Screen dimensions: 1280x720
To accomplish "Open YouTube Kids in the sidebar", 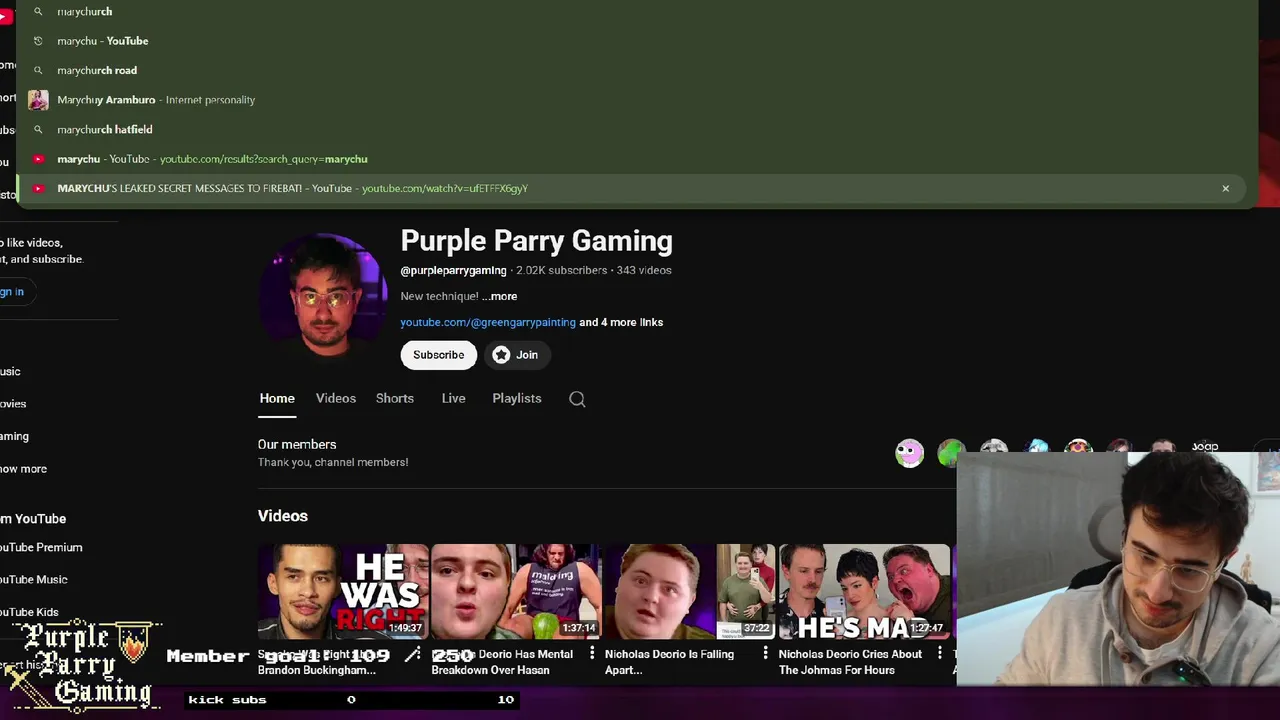I will tap(29, 612).
